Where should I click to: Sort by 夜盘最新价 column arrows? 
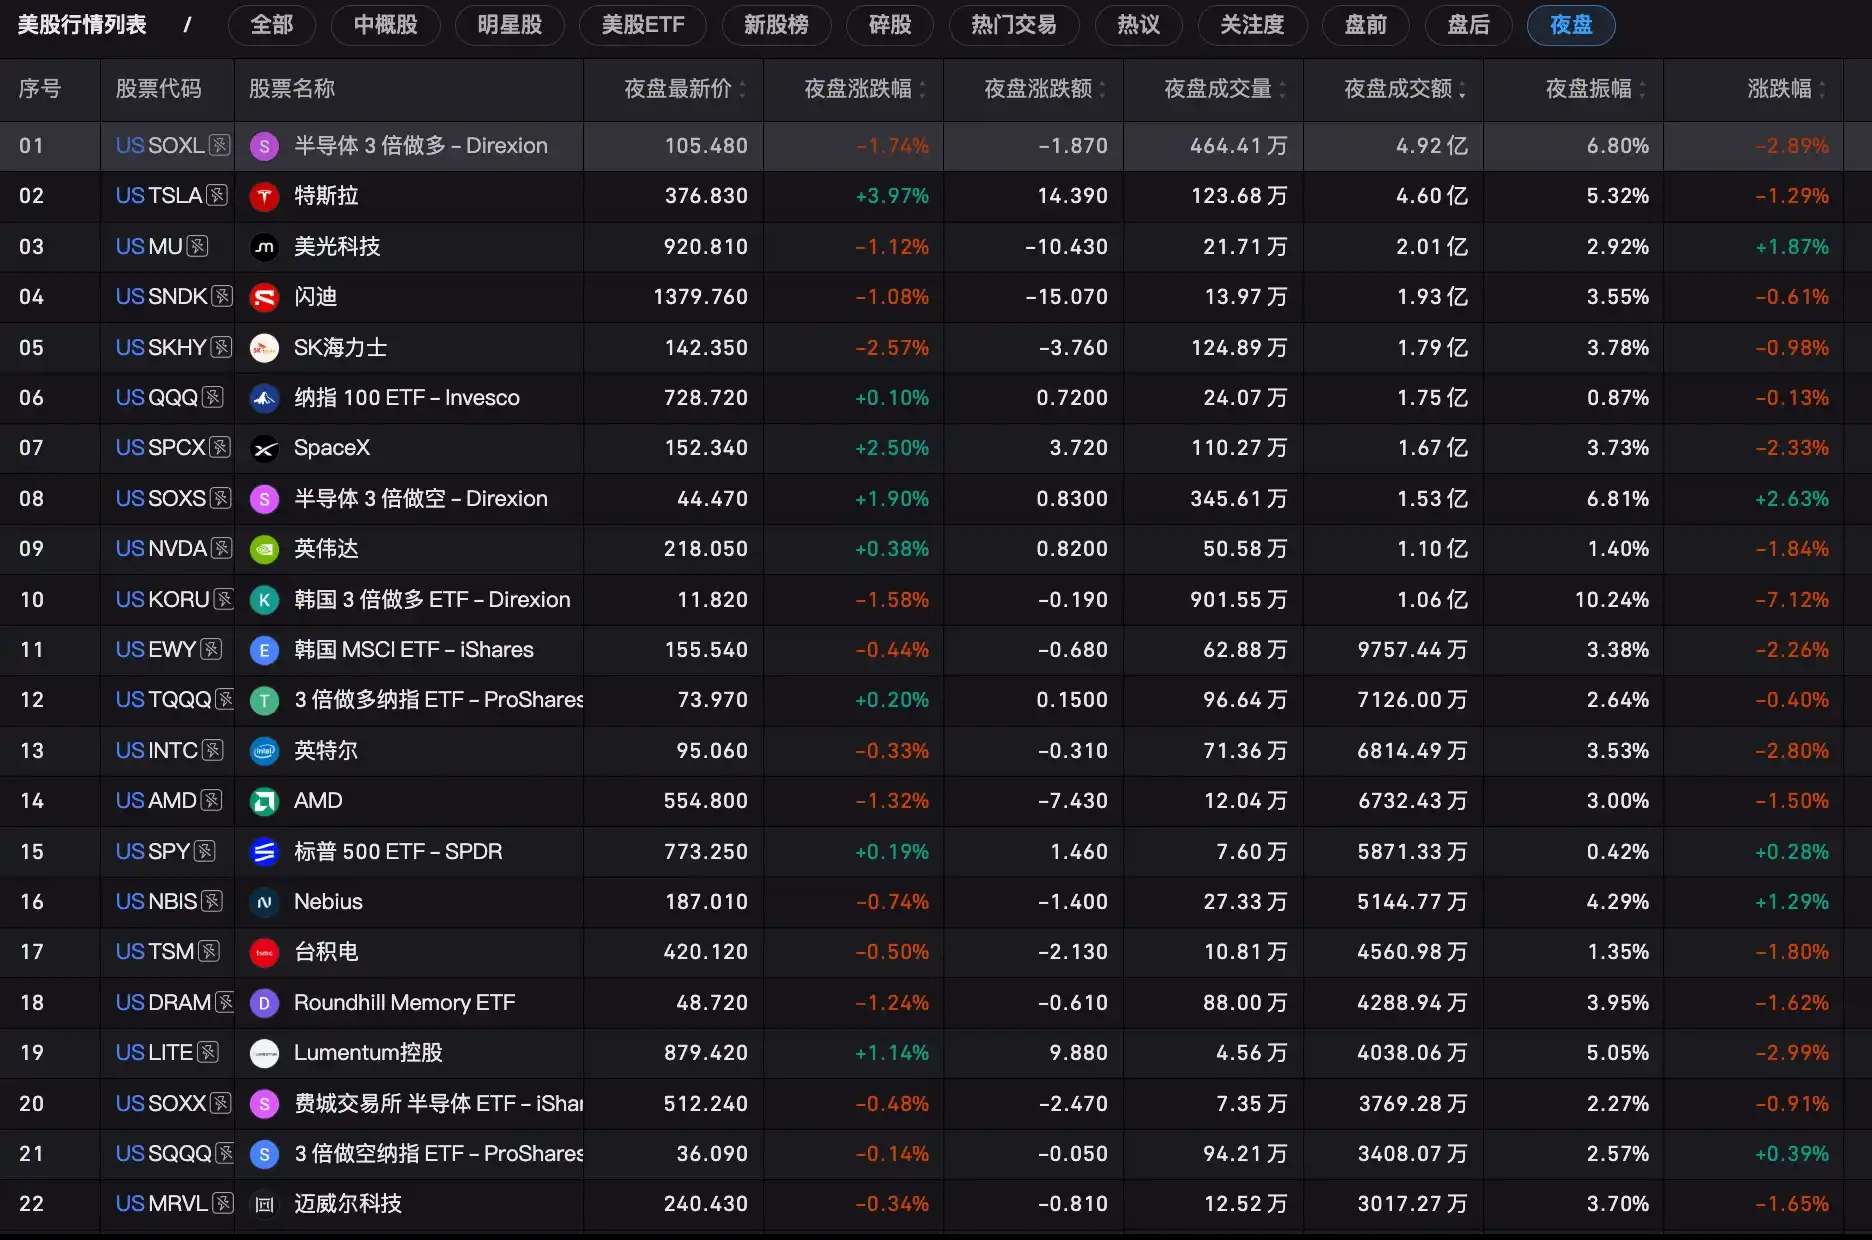click(742, 89)
